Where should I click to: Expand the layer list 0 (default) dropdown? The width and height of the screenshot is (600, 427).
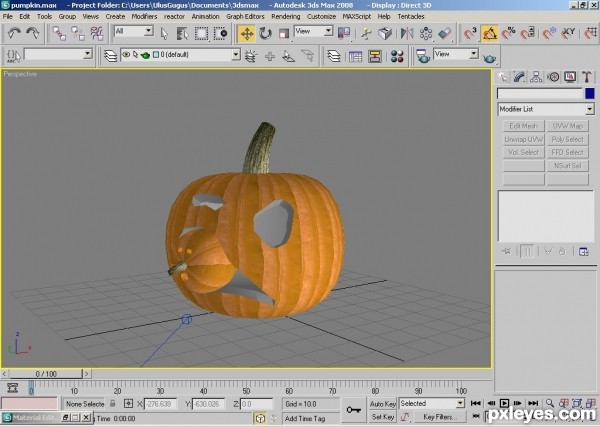(236, 55)
